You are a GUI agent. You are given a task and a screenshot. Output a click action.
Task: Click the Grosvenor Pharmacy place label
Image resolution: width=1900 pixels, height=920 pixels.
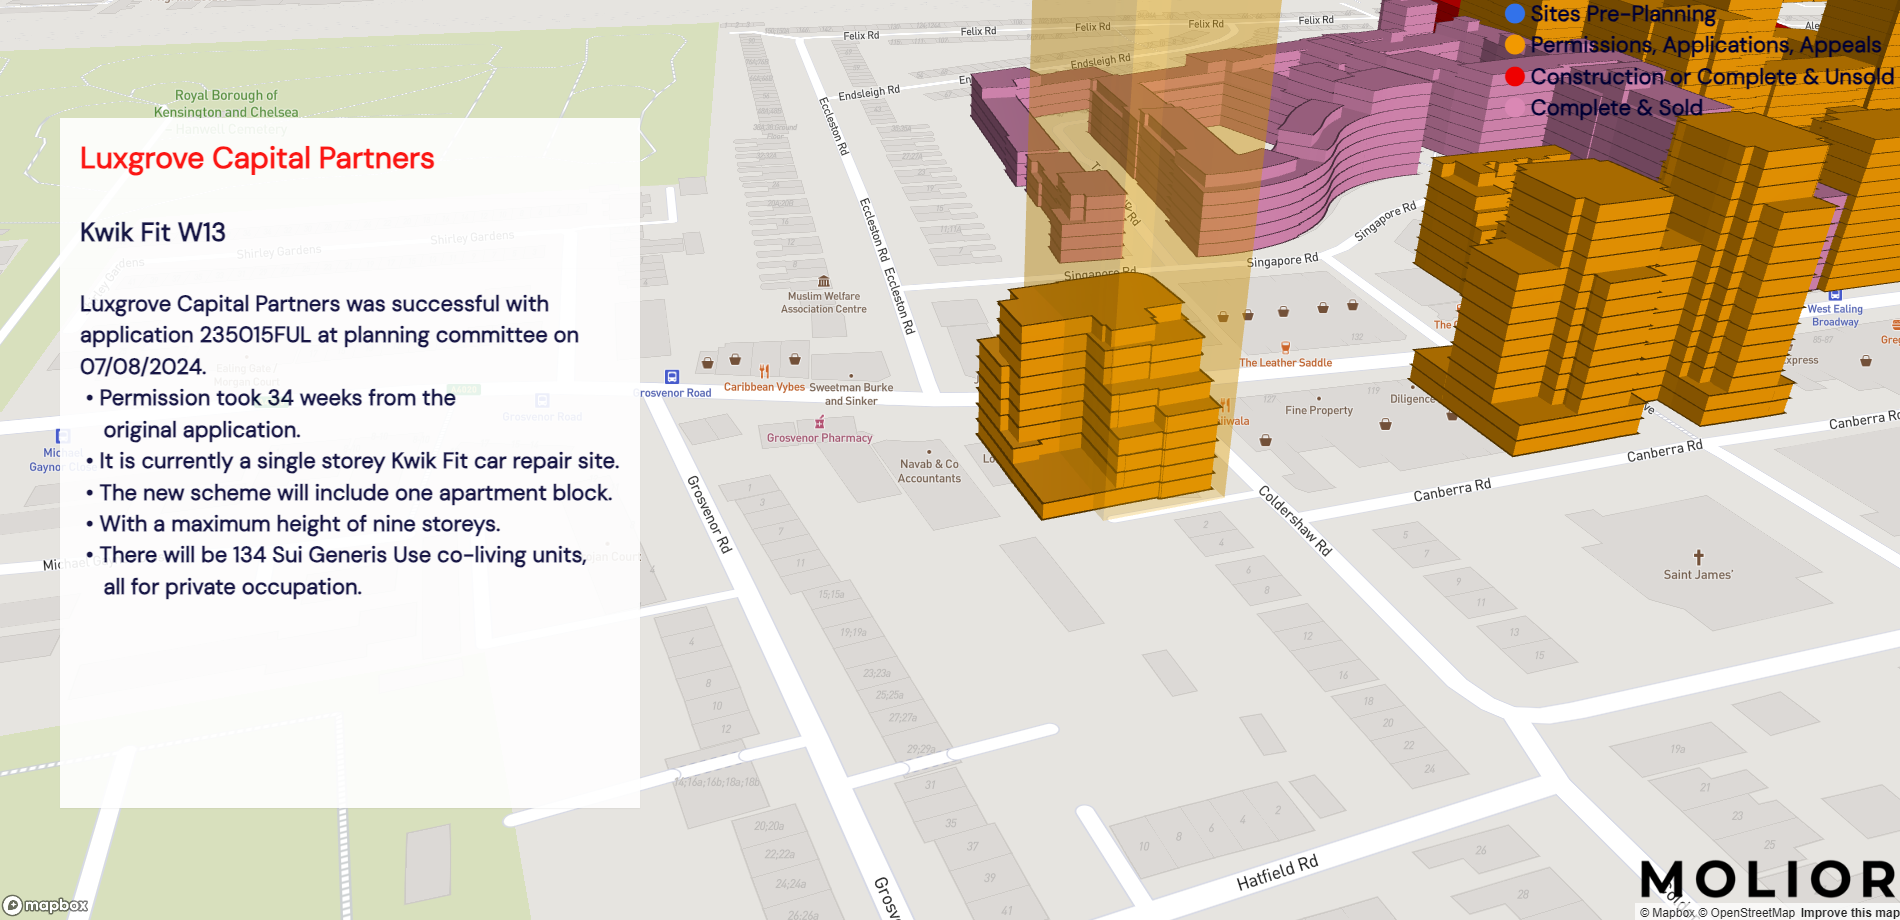click(x=819, y=438)
